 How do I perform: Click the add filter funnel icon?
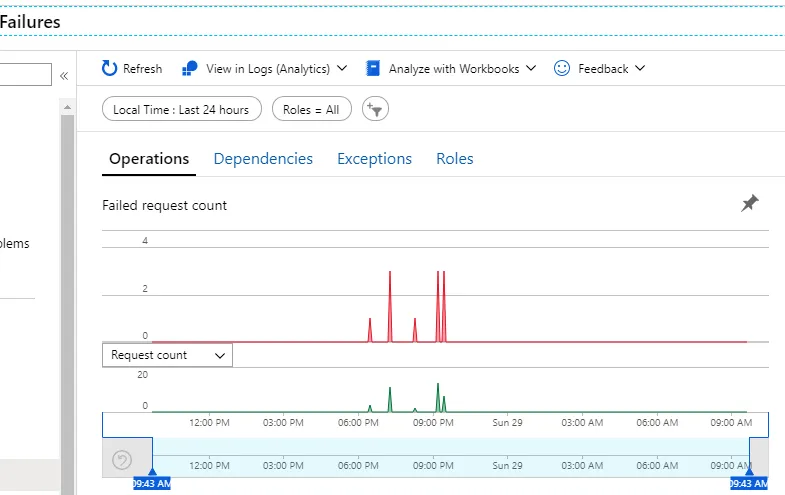tap(375, 109)
